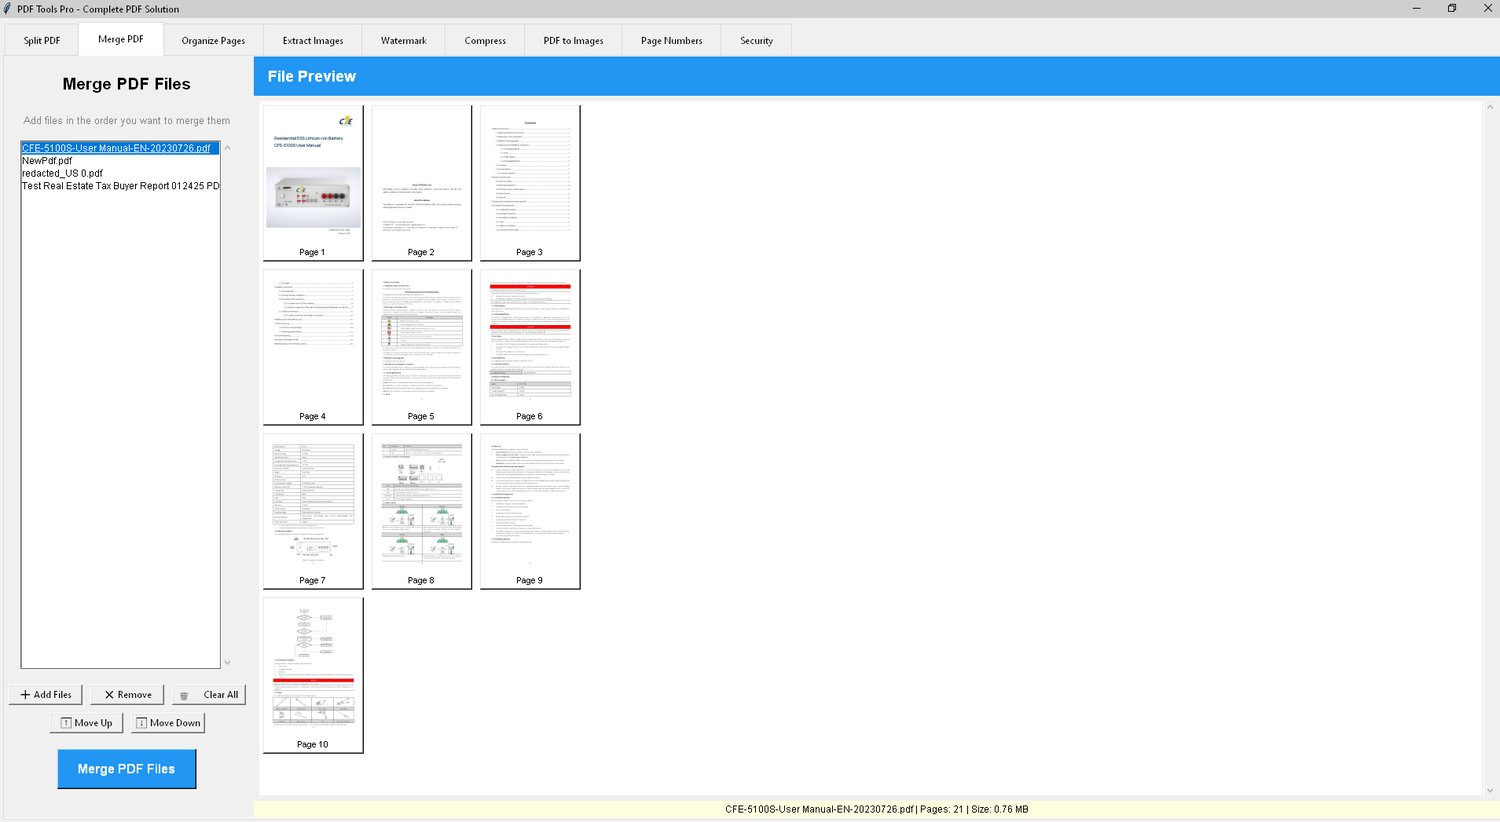Image resolution: width=1500 pixels, height=822 pixels.
Task: Select the Page Numbers tab
Action: pyautogui.click(x=672, y=41)
